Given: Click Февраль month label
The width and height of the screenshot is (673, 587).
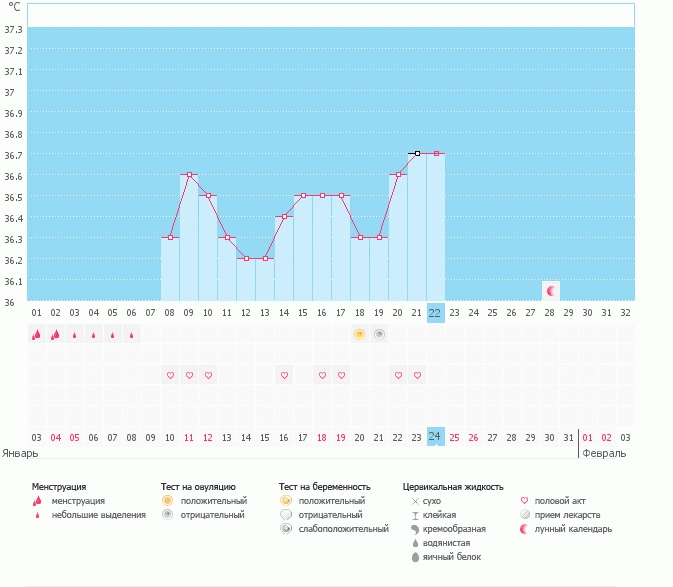Looking at the screenshot, I should click(604, 453).
